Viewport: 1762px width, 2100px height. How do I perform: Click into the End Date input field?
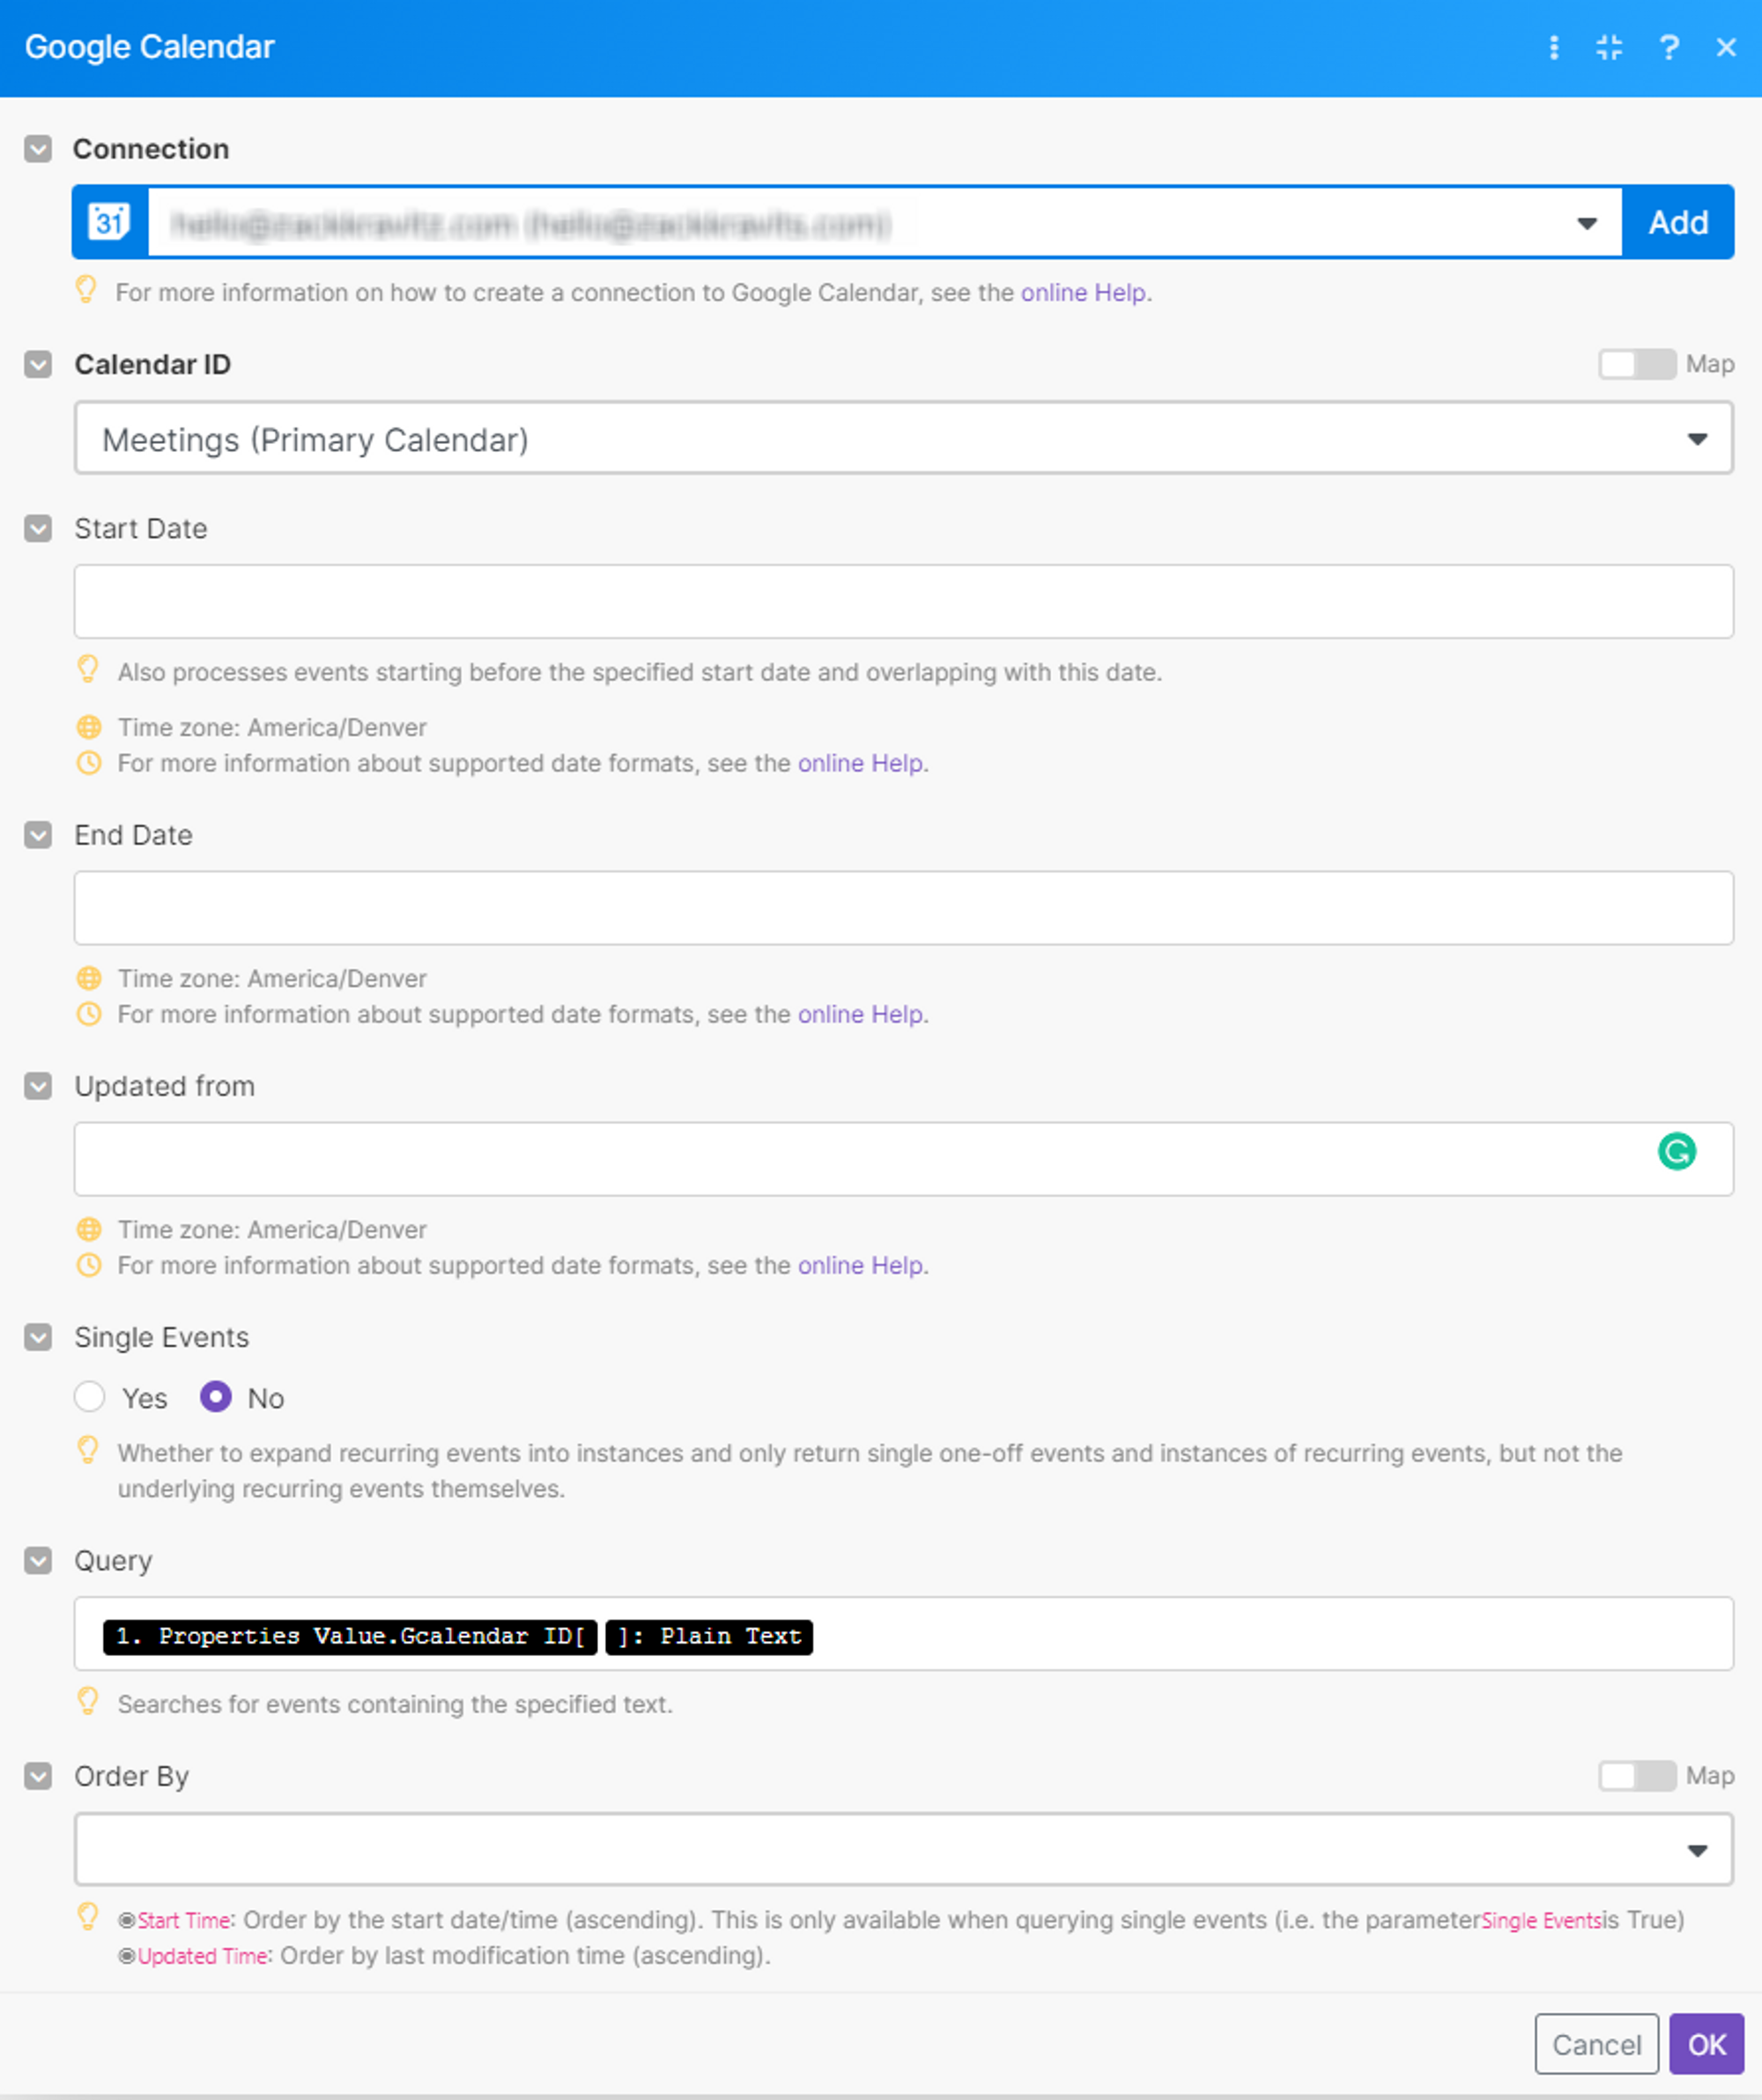pos(904,908)
